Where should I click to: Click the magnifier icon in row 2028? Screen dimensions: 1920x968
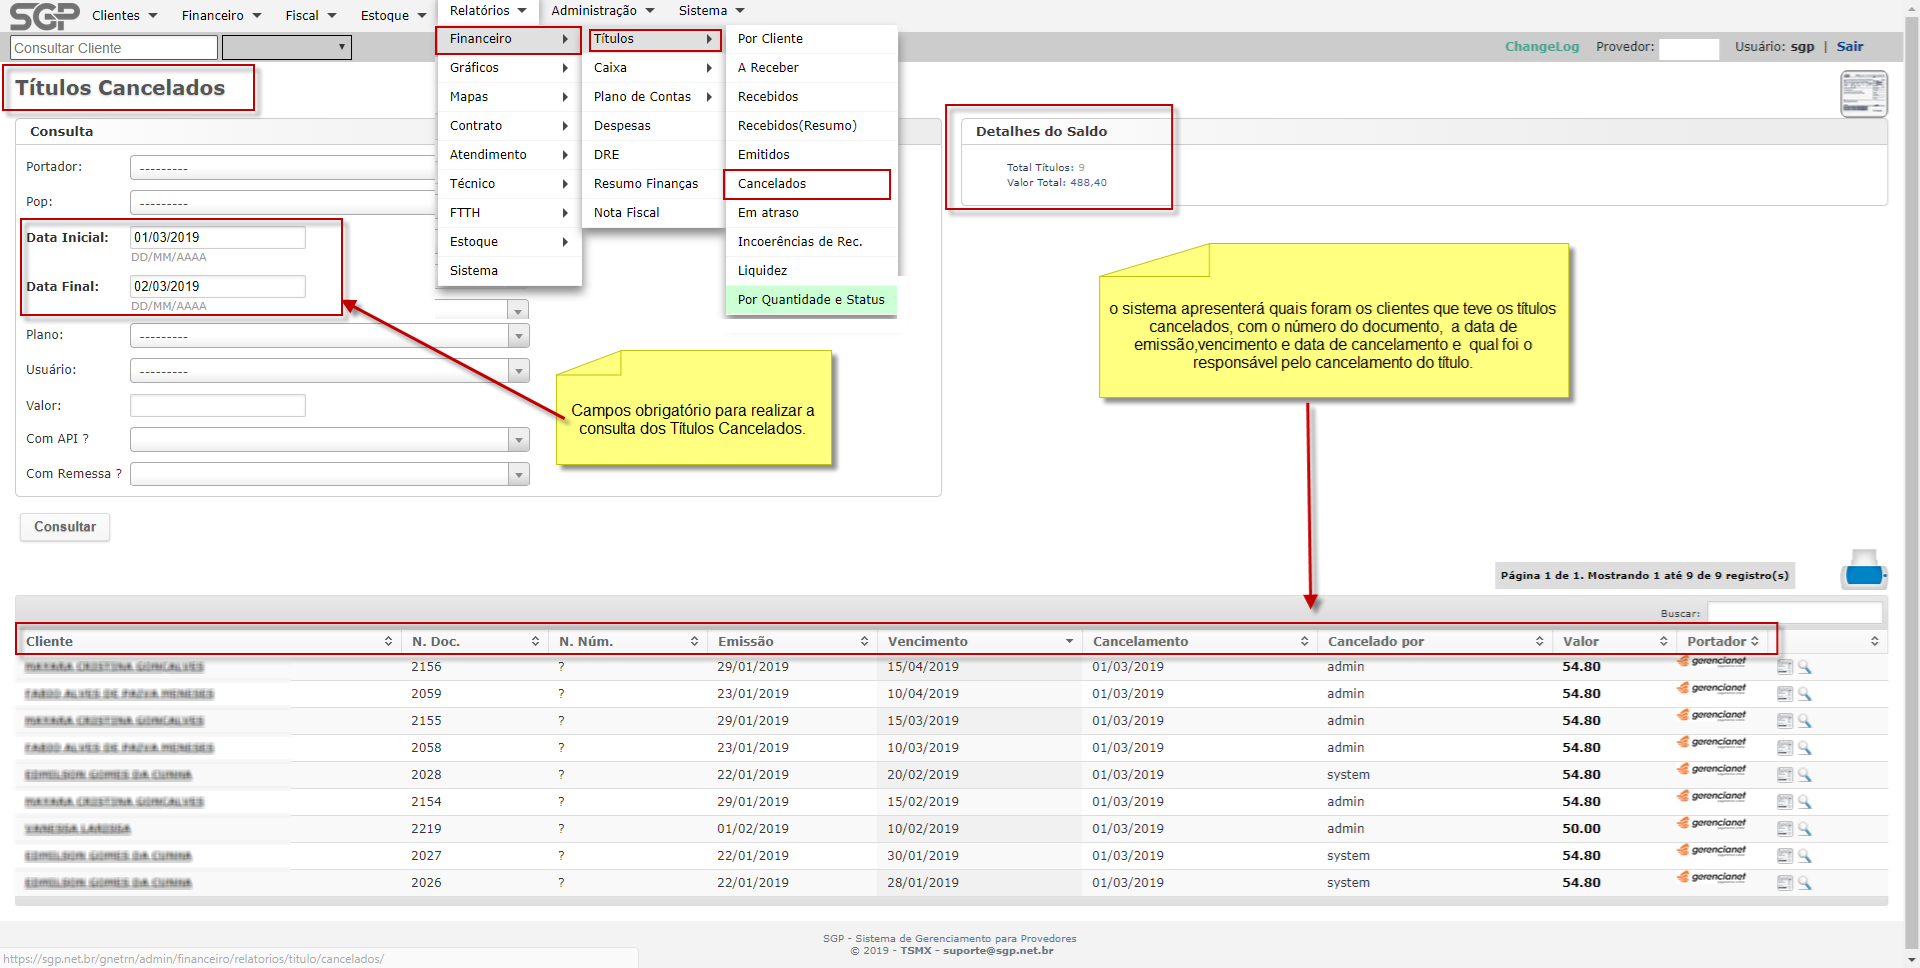tap(1805, 775)
